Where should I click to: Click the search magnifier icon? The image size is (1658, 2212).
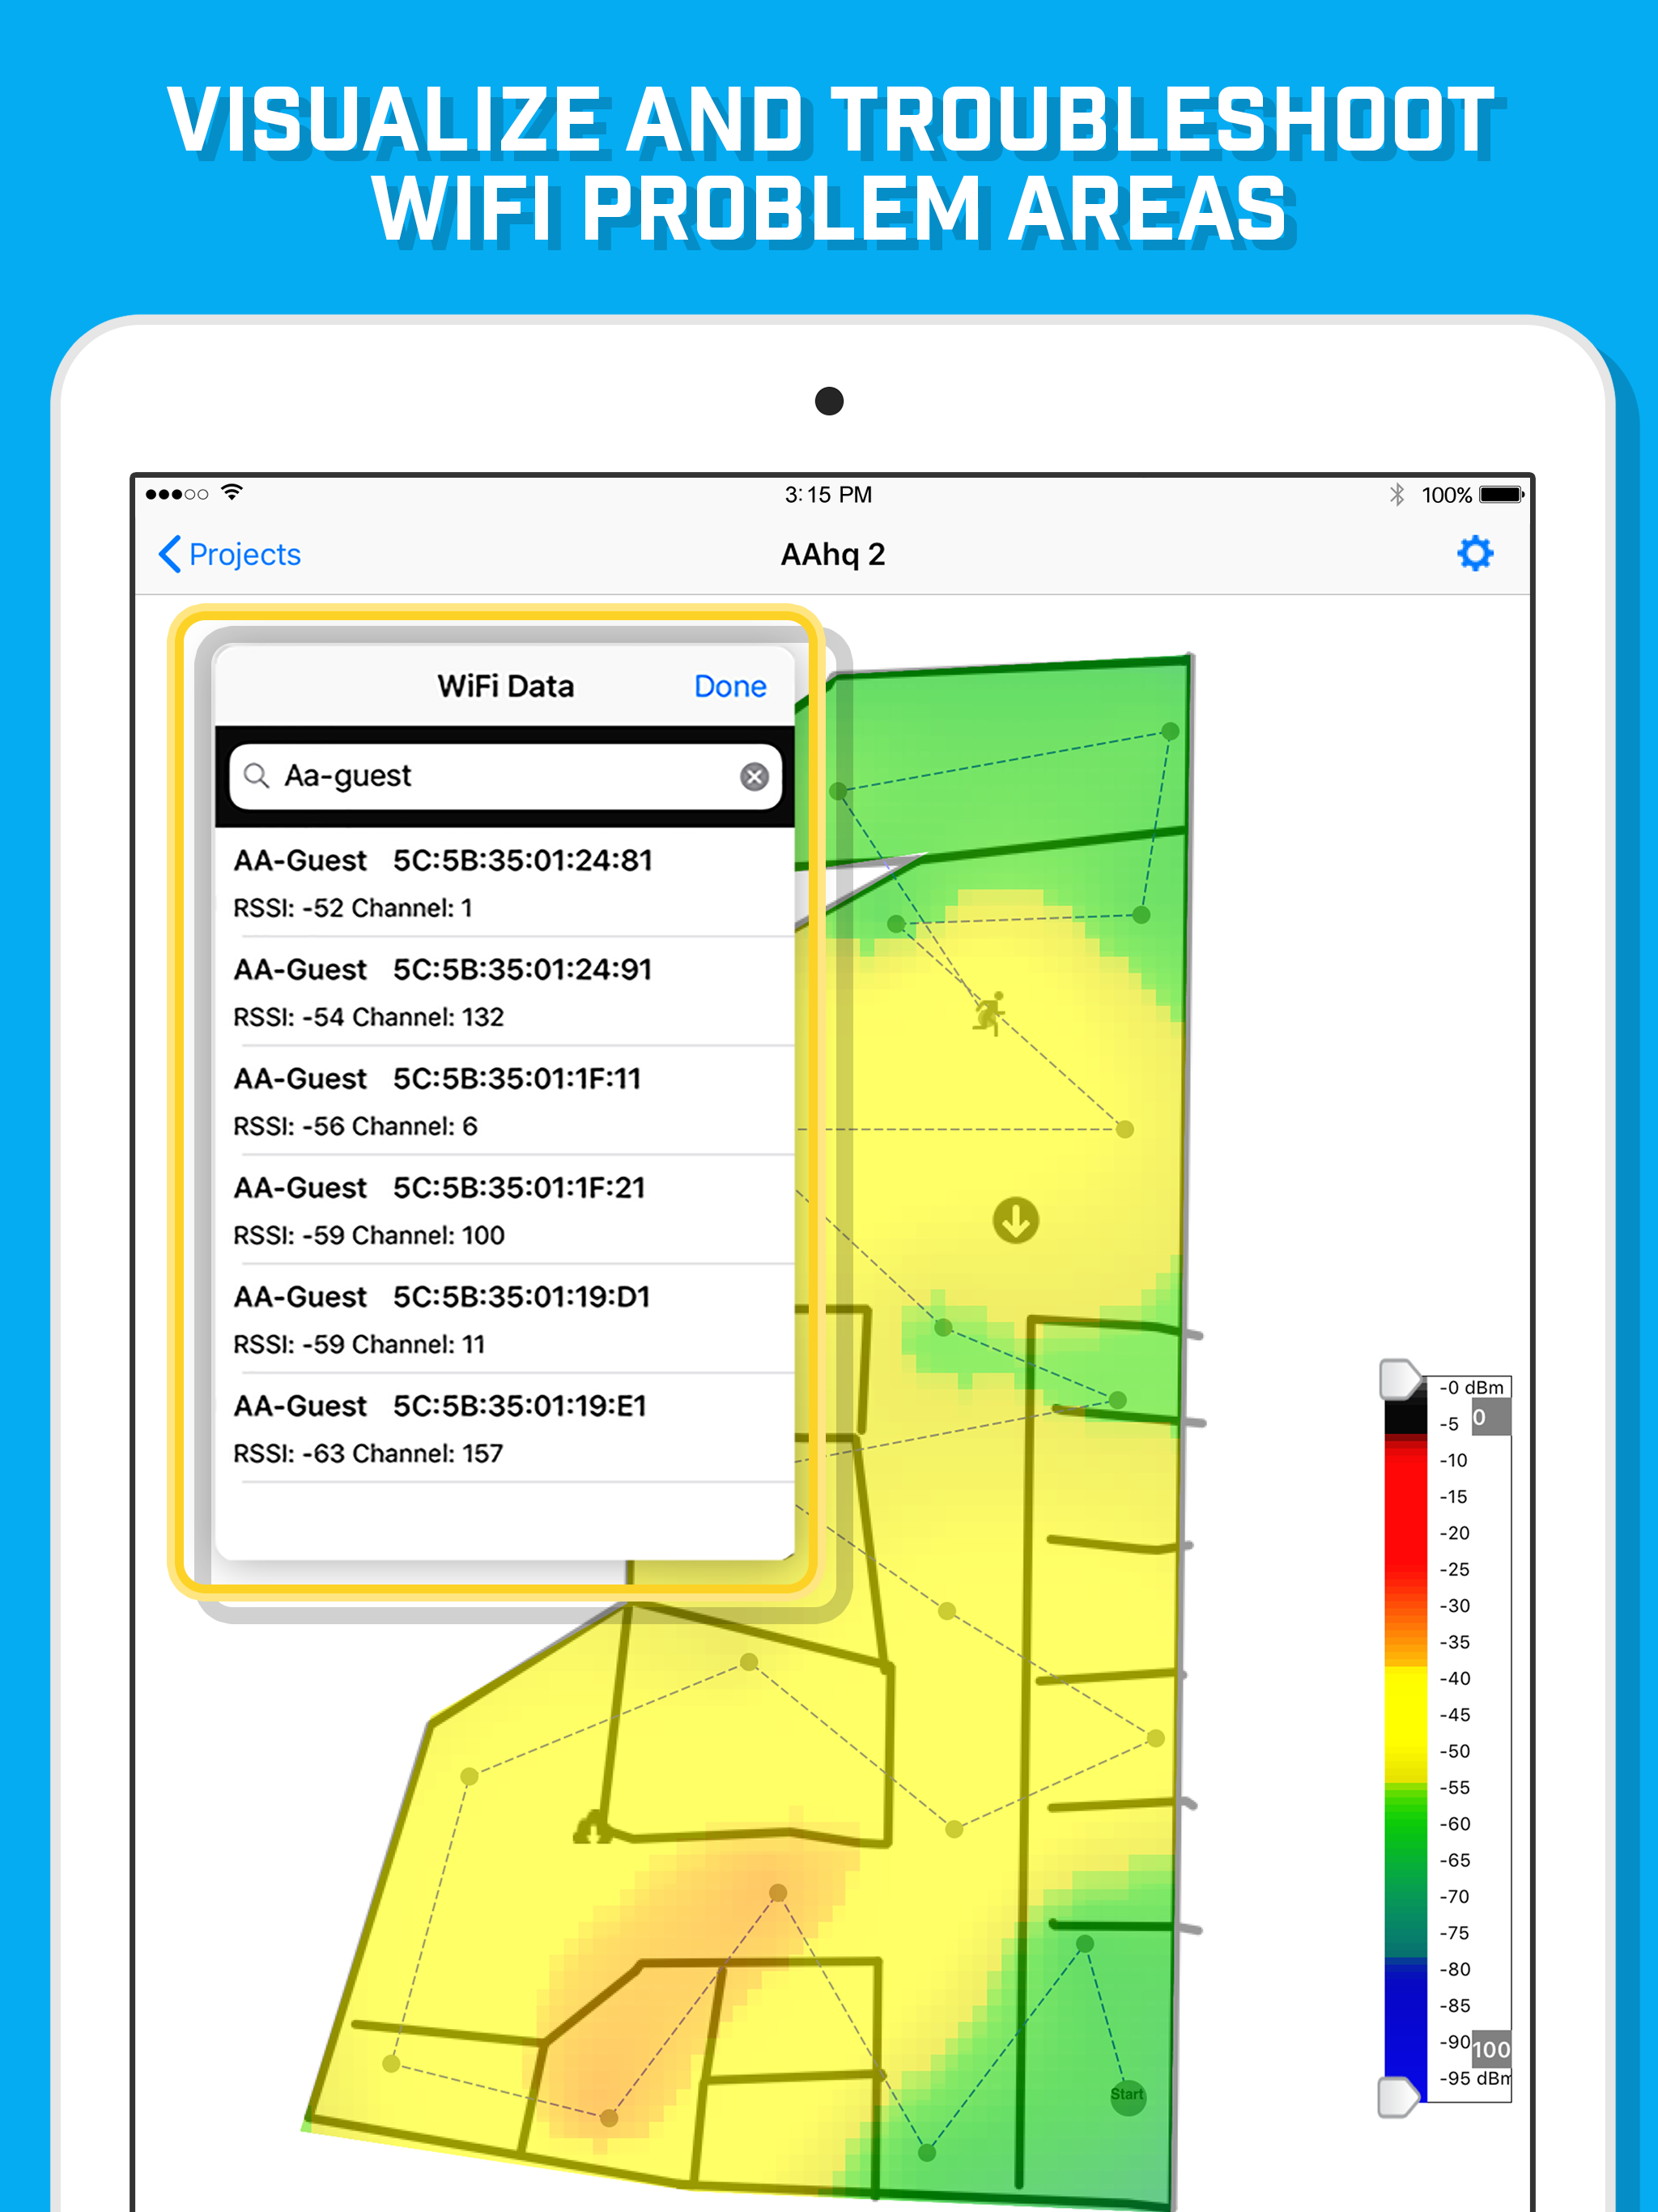pos(257,776)
